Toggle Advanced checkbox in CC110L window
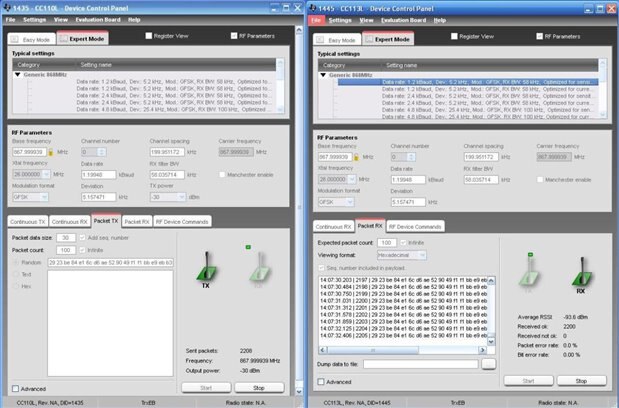 pyautogui.click(x=15, y=389)
